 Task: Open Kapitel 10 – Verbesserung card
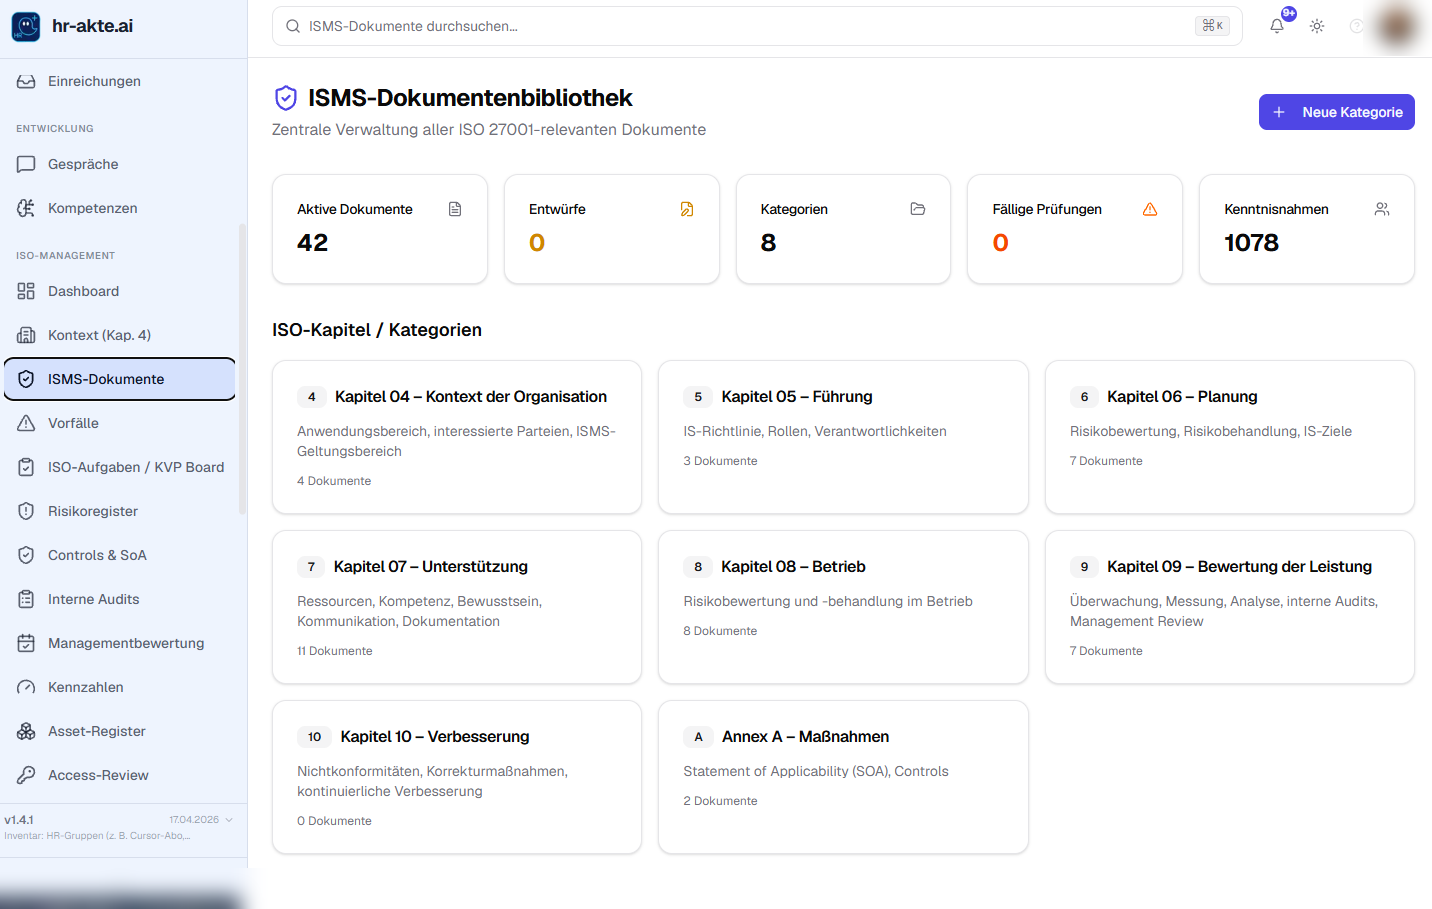(457, 777)
